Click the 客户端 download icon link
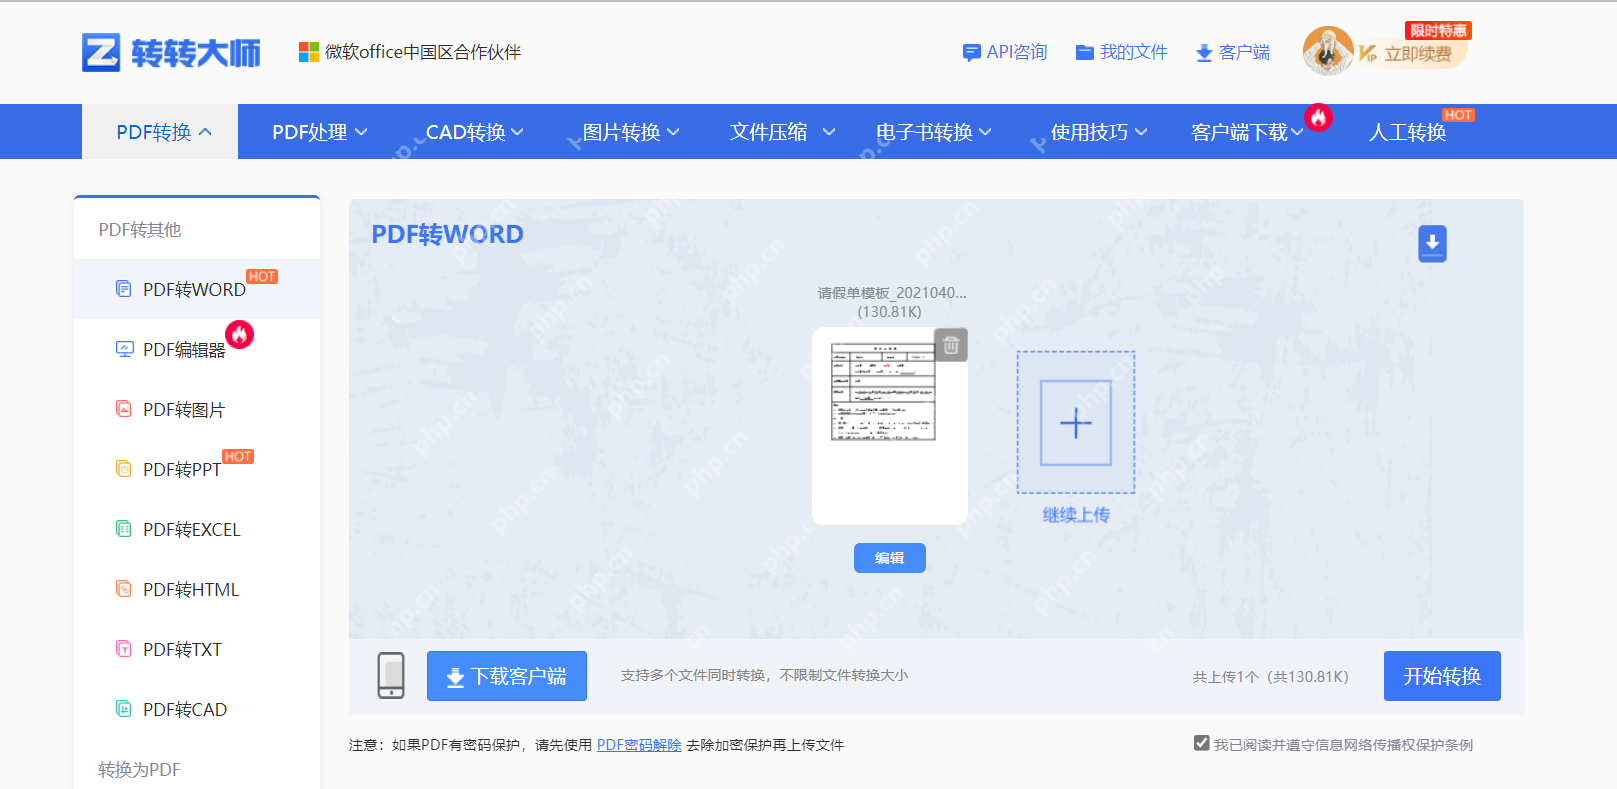The width and height of the screenshot is (1617, 789). click(x=1233, y=52)
